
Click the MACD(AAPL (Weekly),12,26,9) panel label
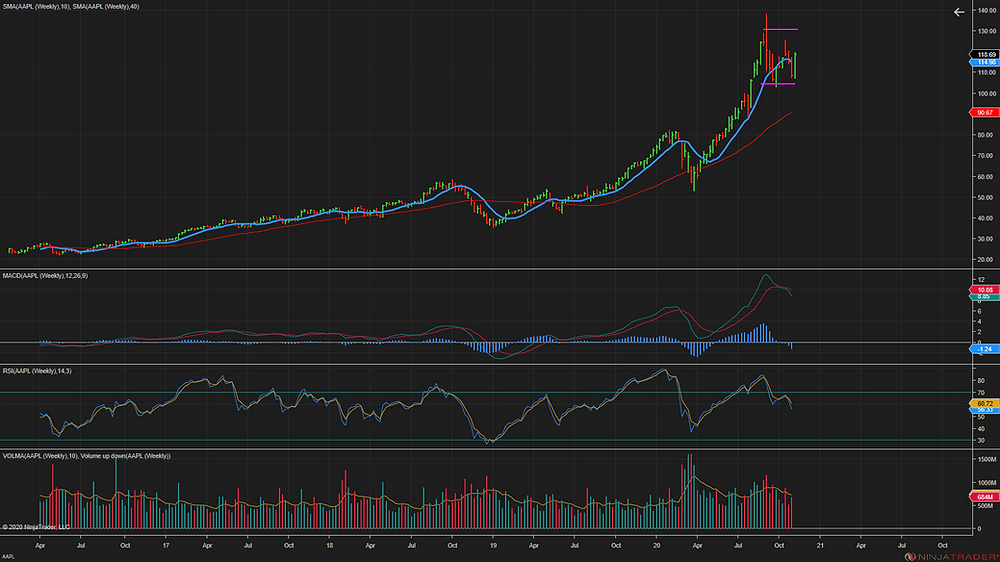(45, 276)
